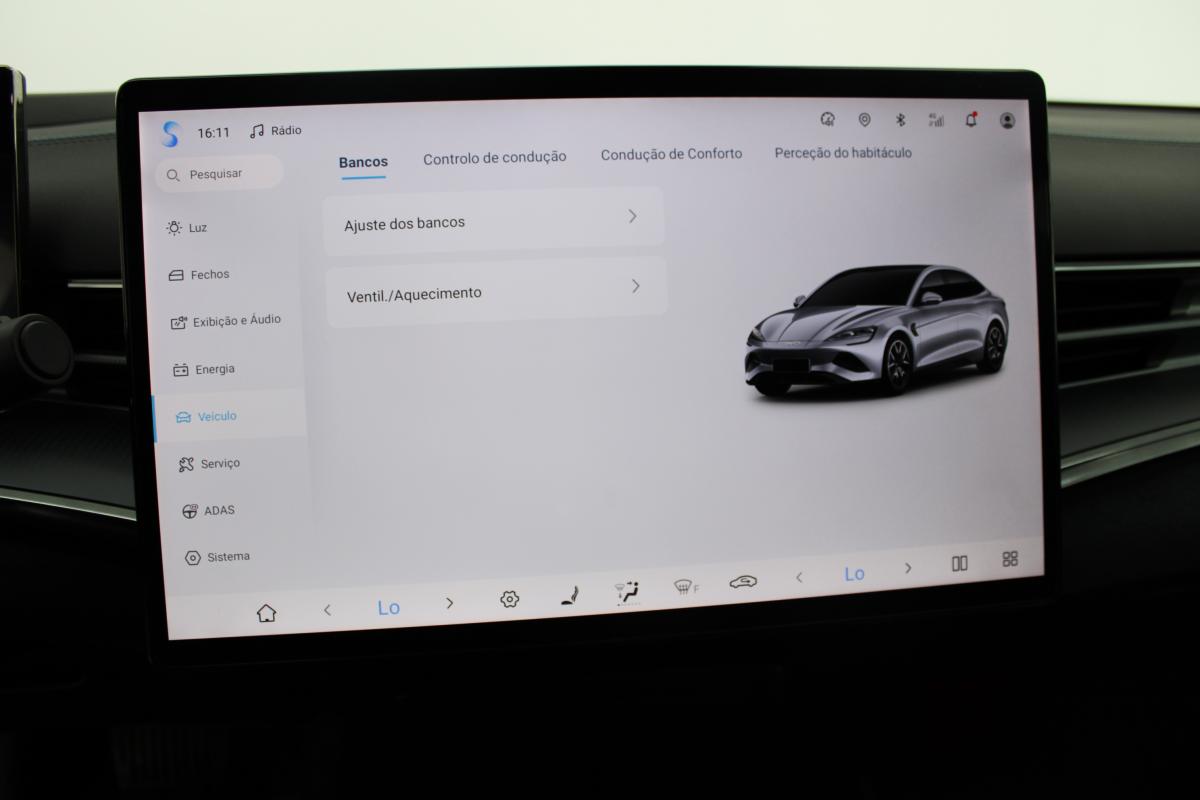Tap the home icon in bottom bar
Image resolution: width=1200 pixels, height=800 pixels.
266,612
